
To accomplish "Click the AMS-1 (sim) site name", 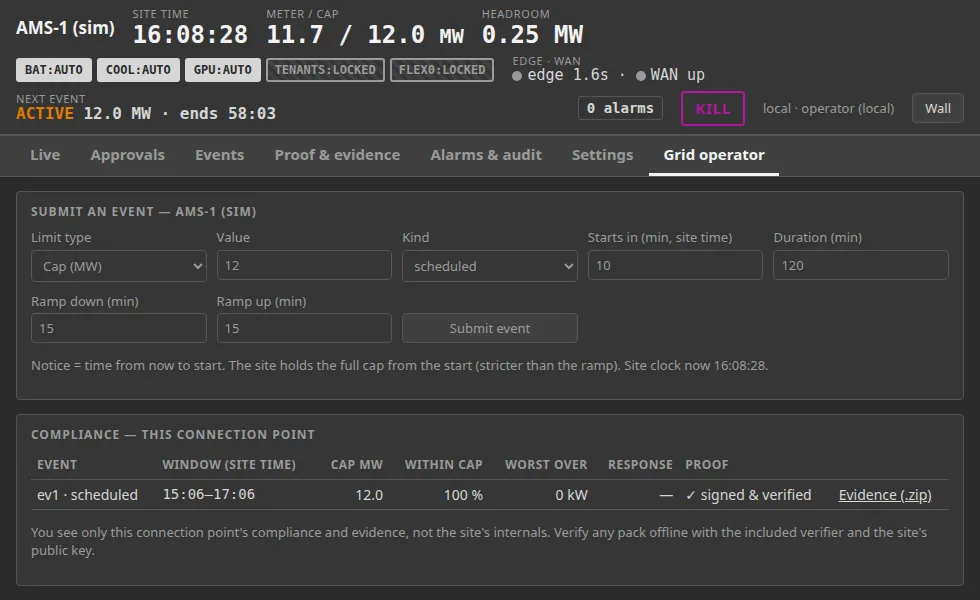I will 66,28.
